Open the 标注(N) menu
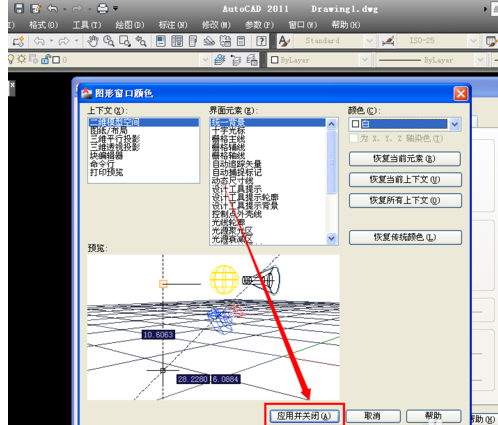Viewport: 498px width, 425px height. pyautogui.click(x=173, y=25)
